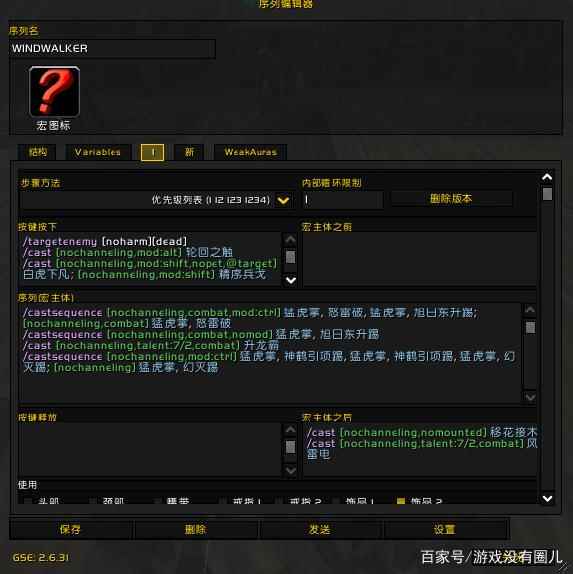This screenshot has height=574, width=573.
Task: Click the main panel scrollbar thumb
Action: click(x=547, y=194)
